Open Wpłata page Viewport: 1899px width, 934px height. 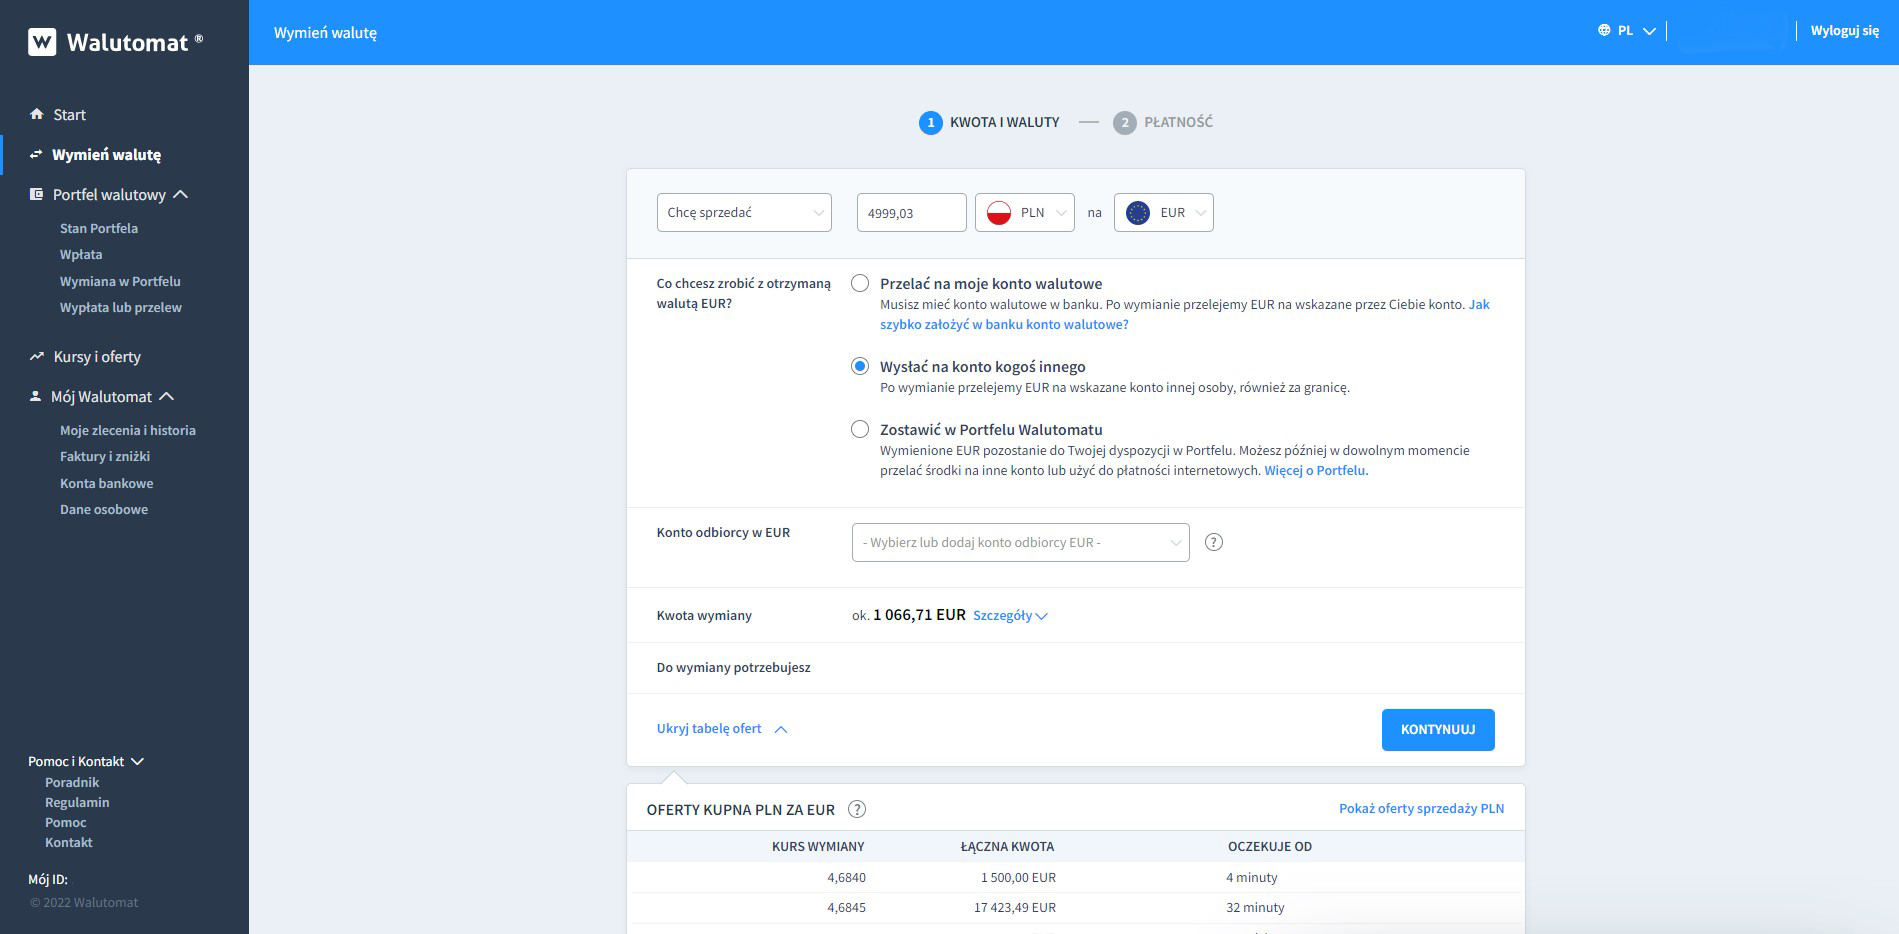tap(81, 254)
